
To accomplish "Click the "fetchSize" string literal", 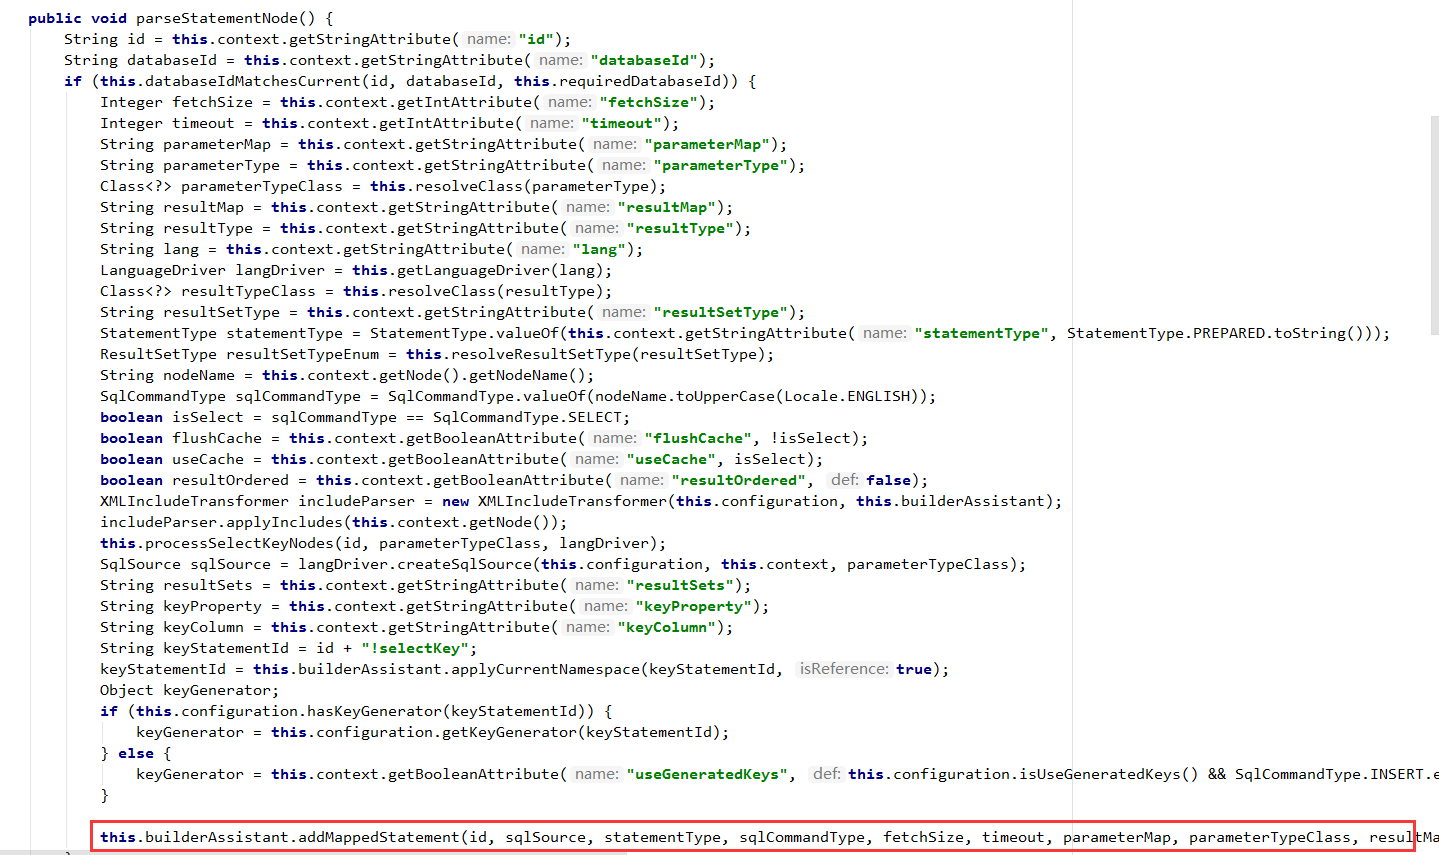I will (649, 102).
